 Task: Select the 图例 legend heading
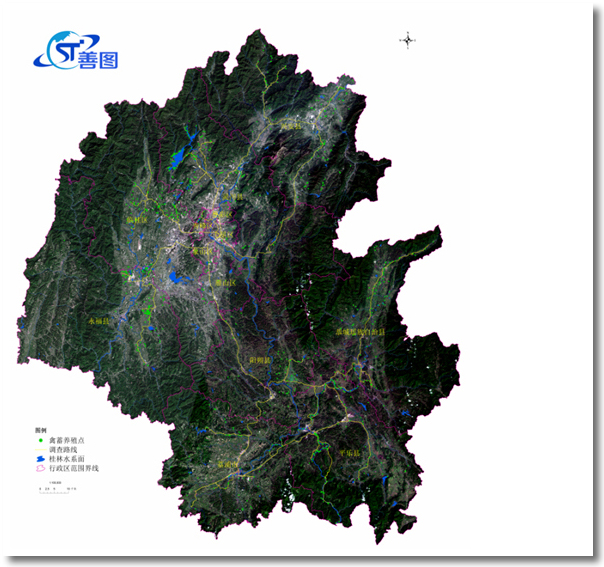[41, 430]
